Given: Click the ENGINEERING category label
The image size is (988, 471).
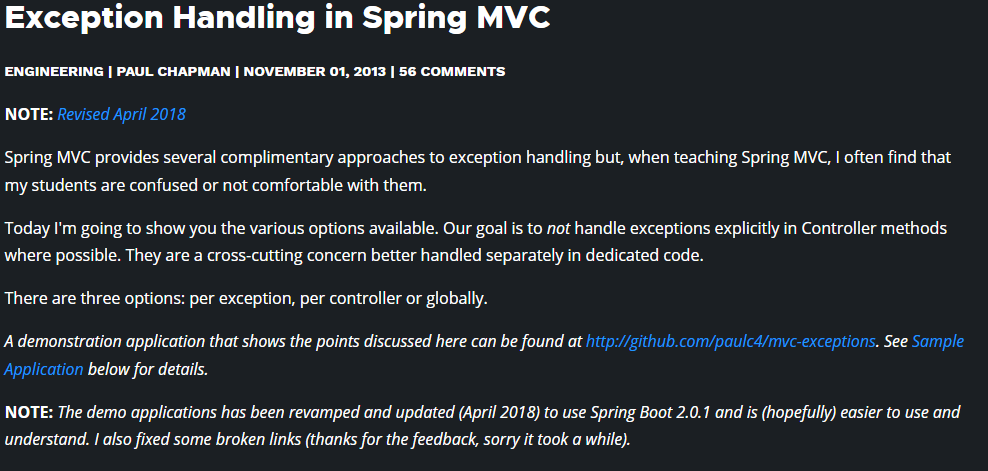Looking at the screenshot, I should click(x=54, y=71).
